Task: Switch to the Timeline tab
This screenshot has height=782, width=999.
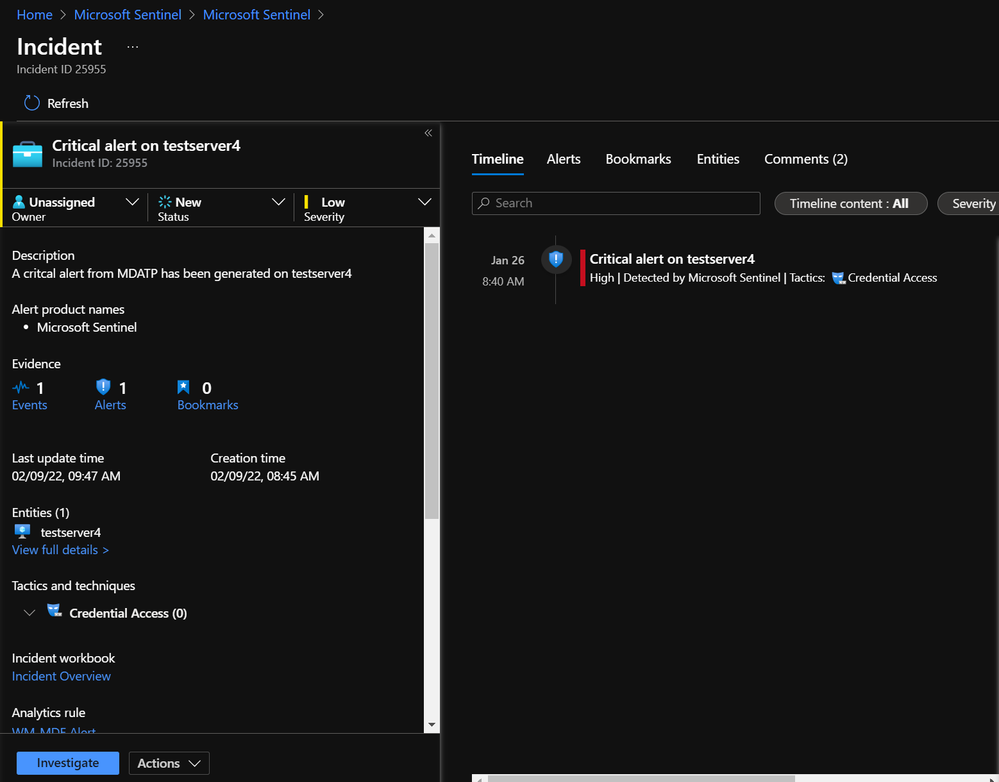Action: coord(498,159)
